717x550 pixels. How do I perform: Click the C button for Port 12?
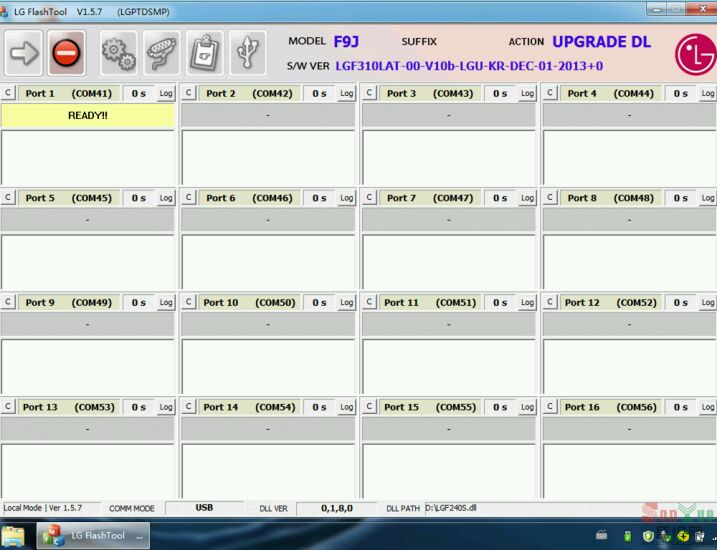(550, 302)
